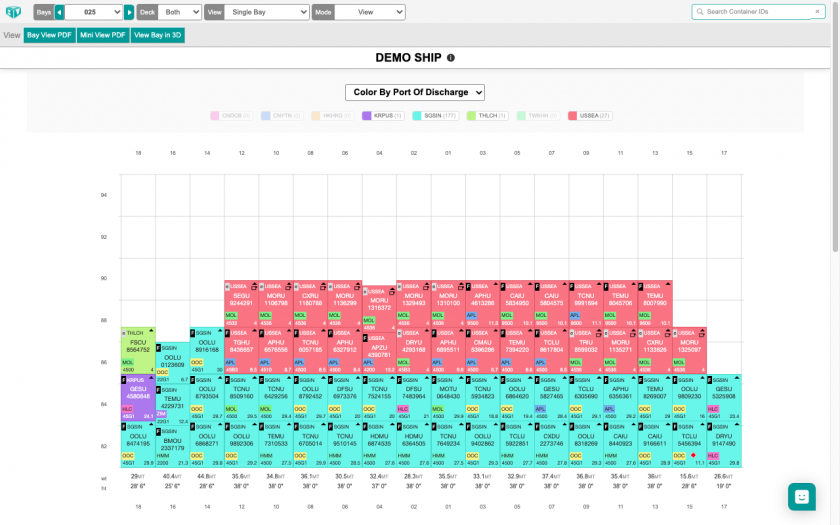The image size is (840, 525).
Task: Clear the container search with X icon
Action: 817,12
